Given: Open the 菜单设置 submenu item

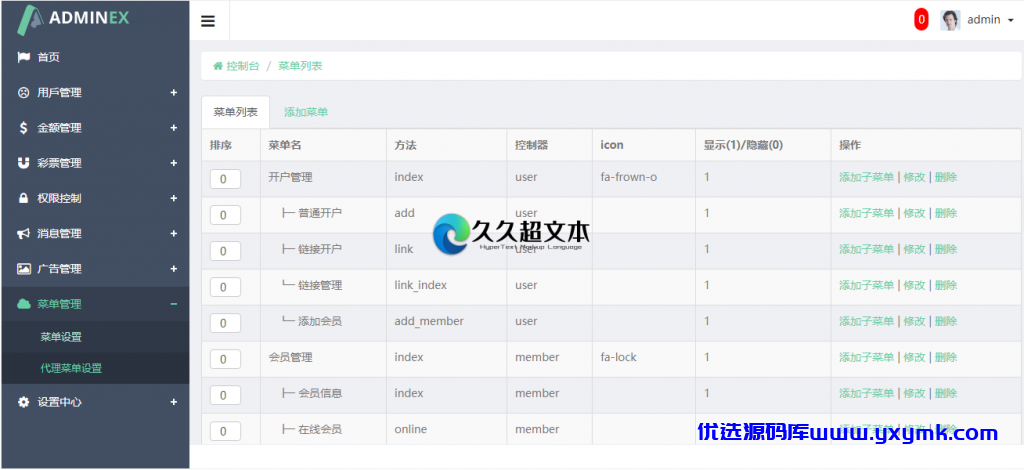Looking at the screenshot, I should 61,337.
